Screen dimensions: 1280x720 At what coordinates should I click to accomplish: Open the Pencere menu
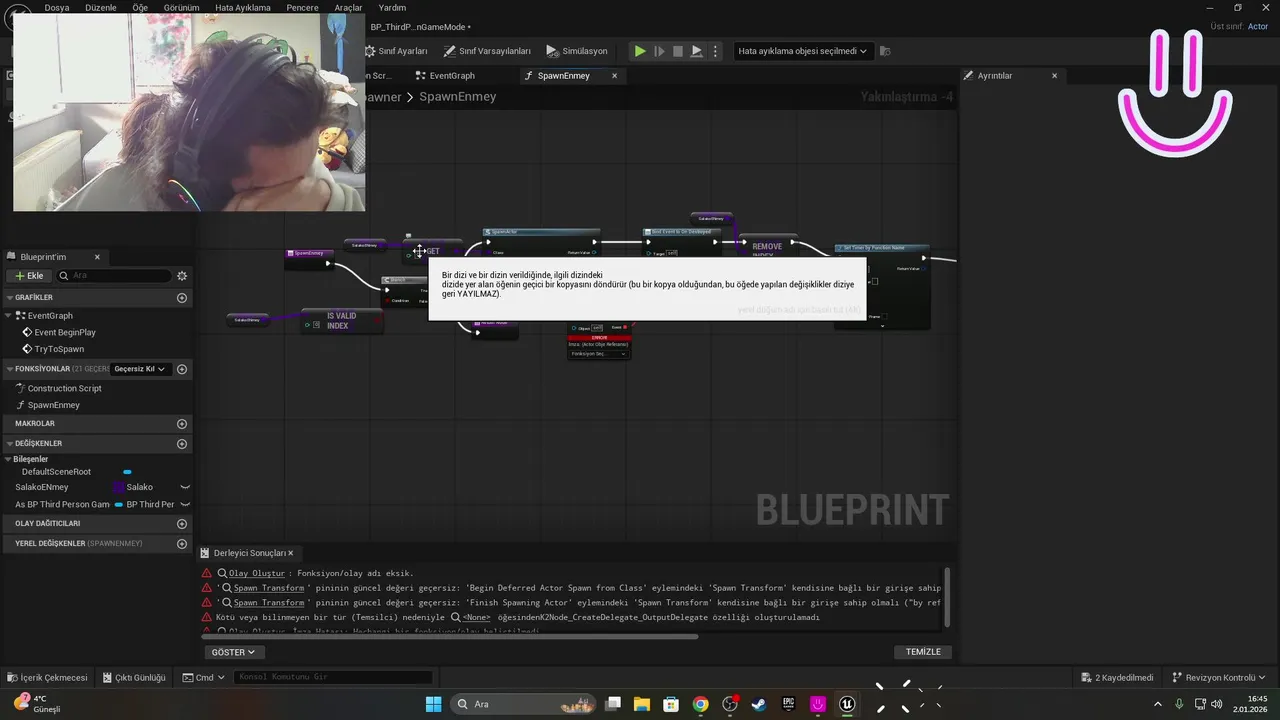[x=302, y=7]
